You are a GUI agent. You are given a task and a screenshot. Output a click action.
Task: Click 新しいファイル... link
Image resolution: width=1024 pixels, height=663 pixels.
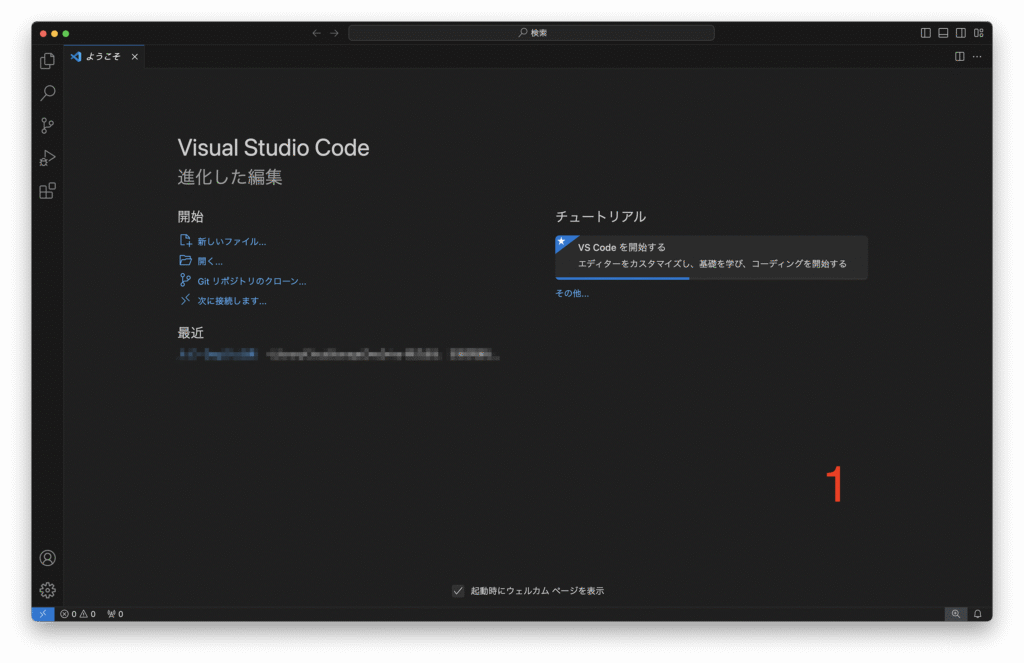pos(232,242)
